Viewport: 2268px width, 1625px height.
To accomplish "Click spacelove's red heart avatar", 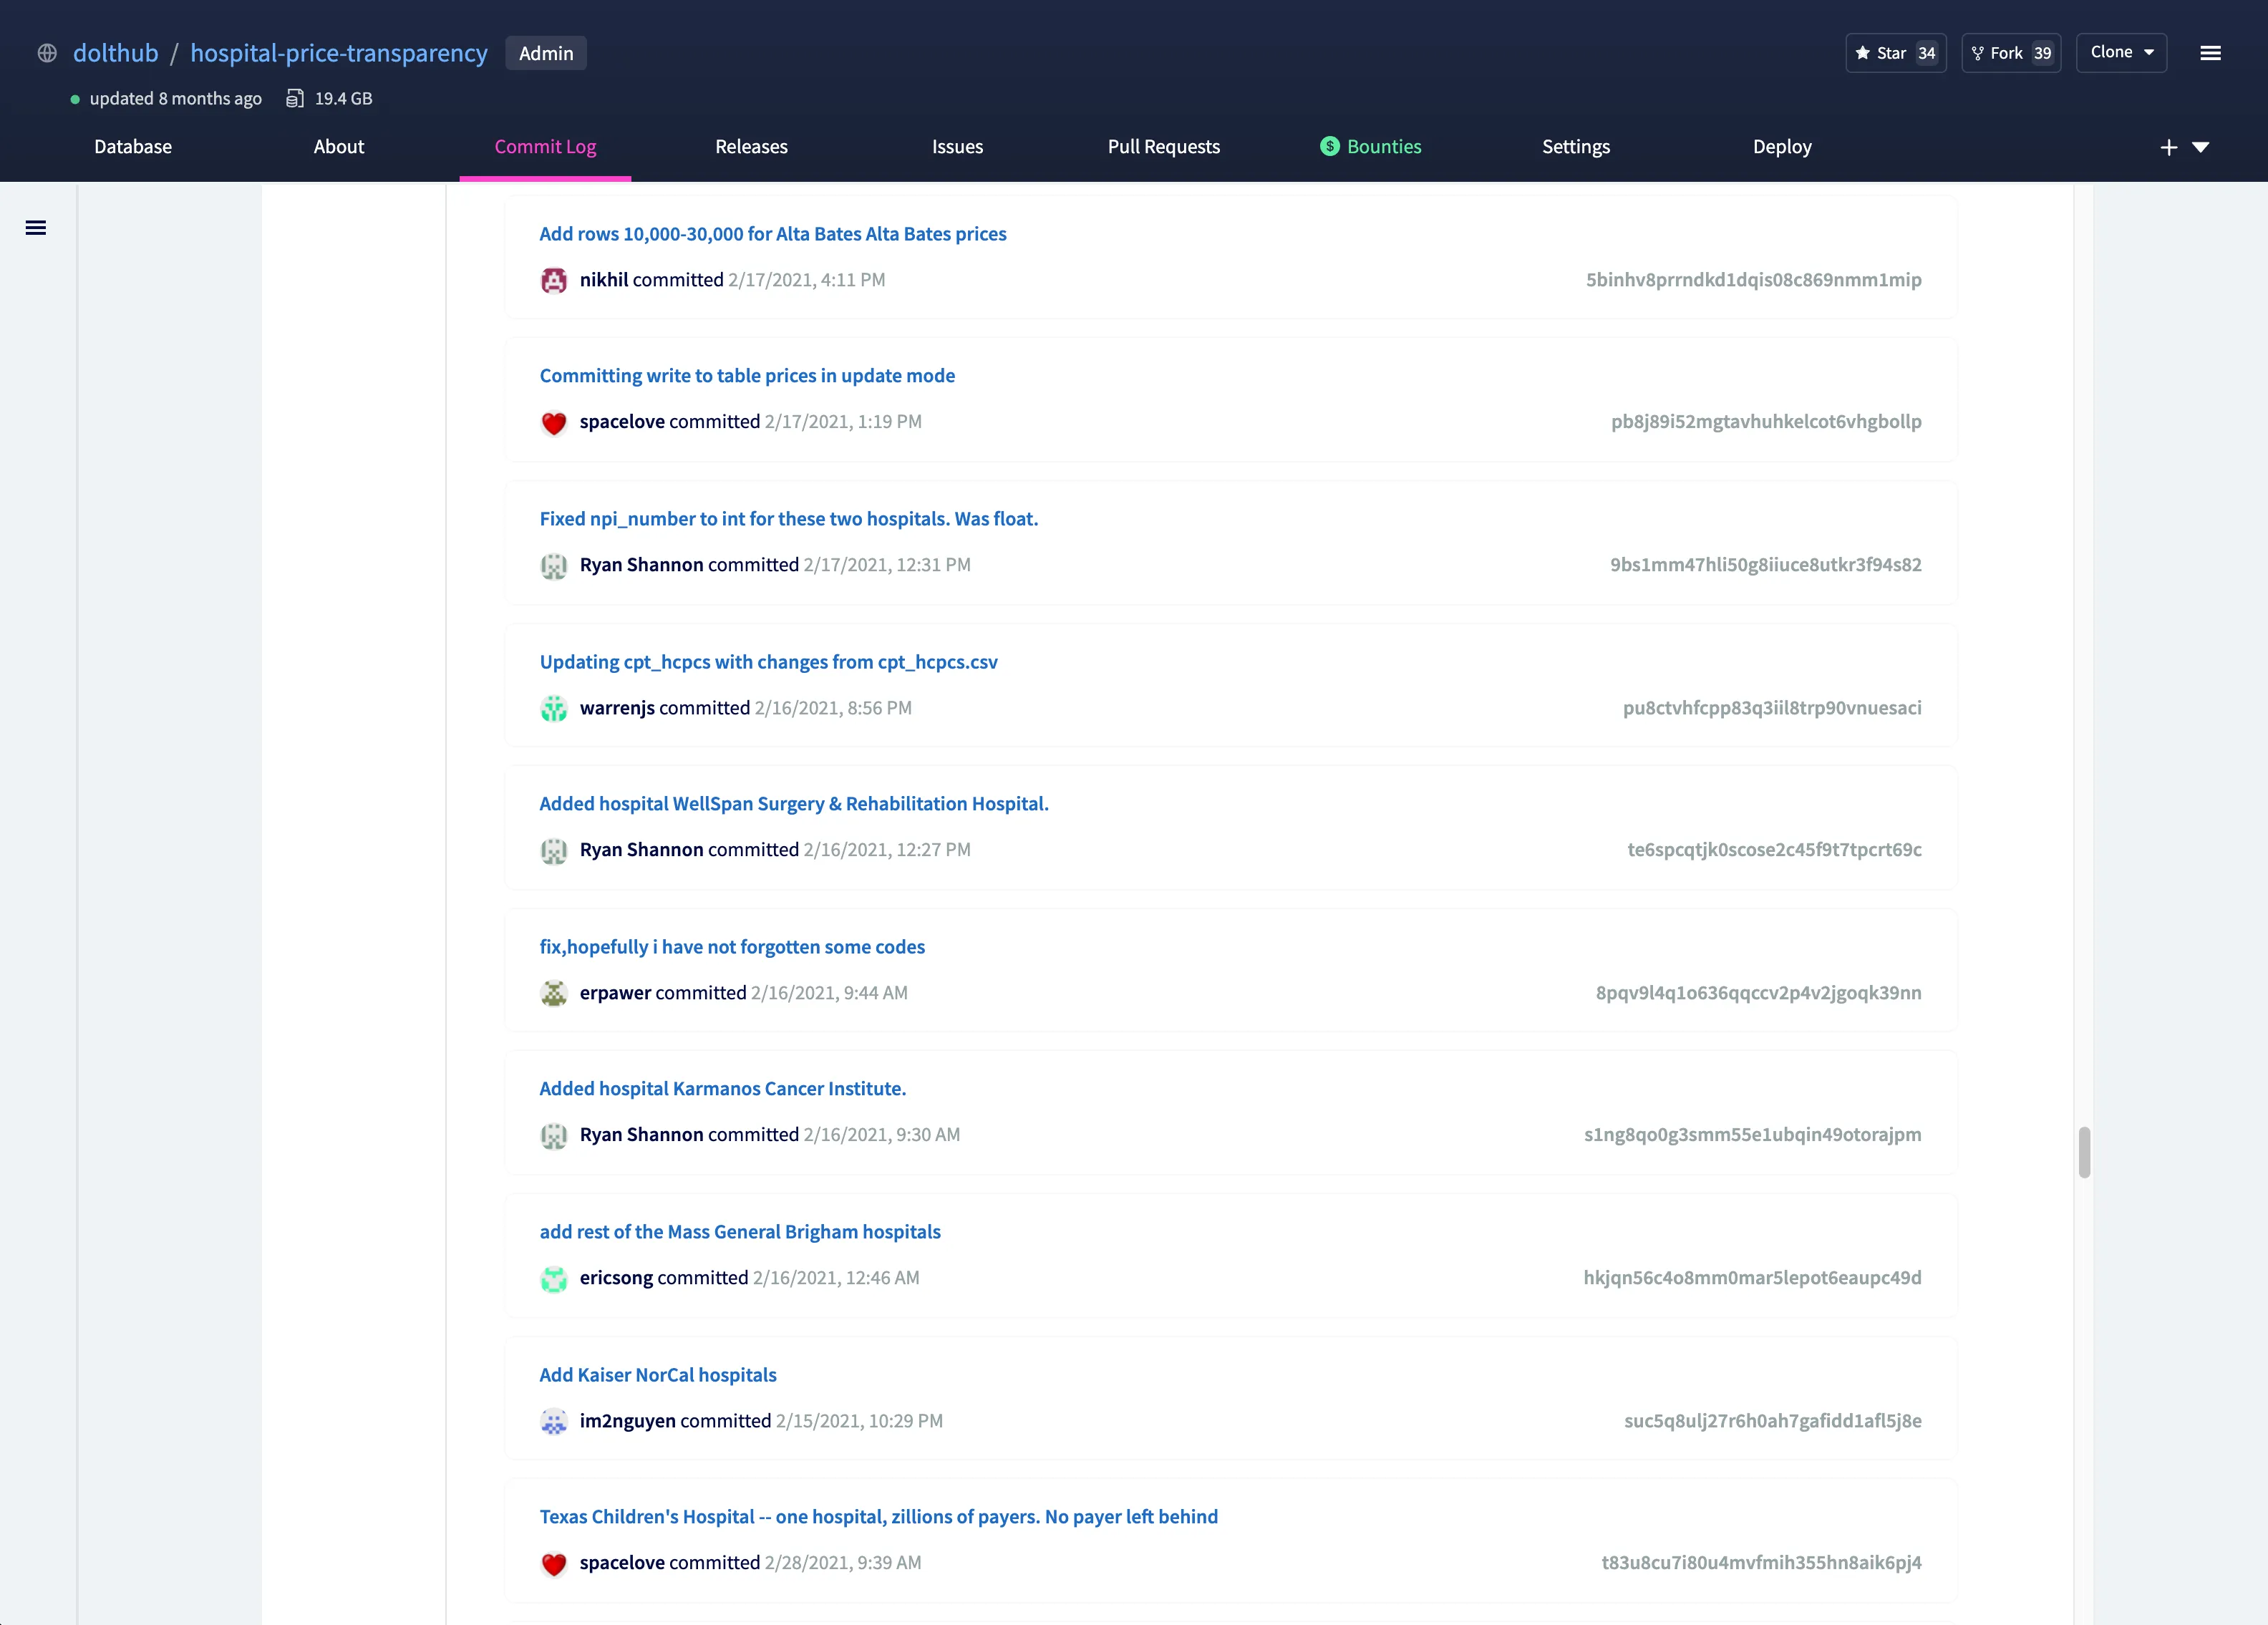I will tap(553, 422).
